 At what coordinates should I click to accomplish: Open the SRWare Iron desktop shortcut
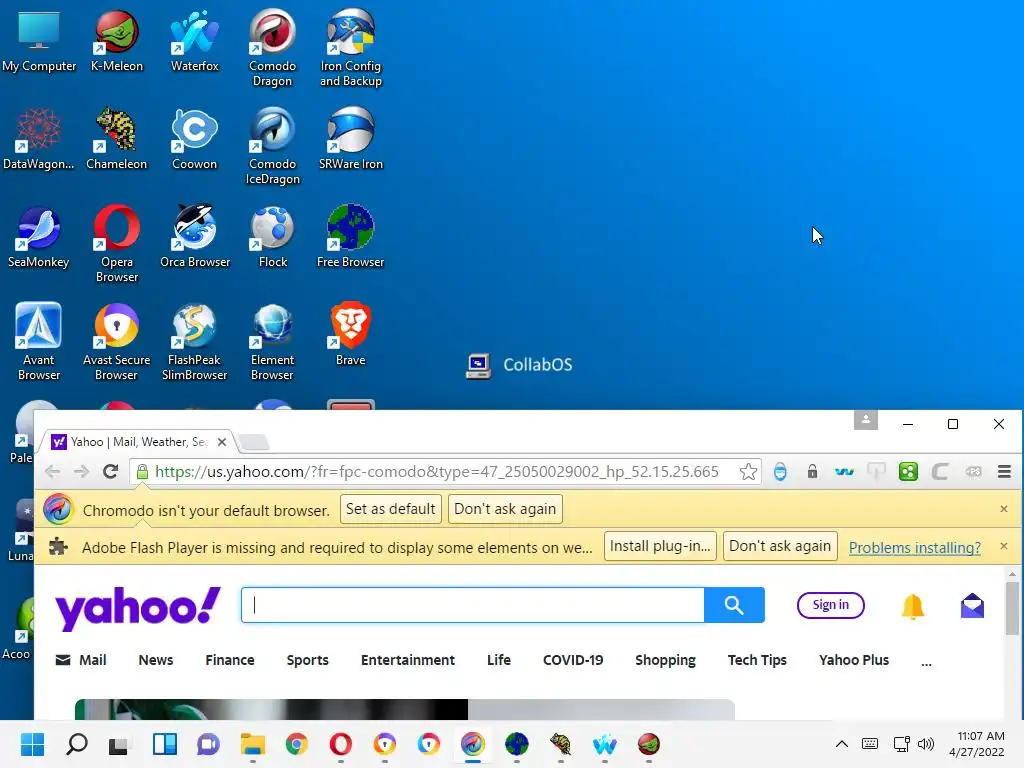tap(351, 138)
